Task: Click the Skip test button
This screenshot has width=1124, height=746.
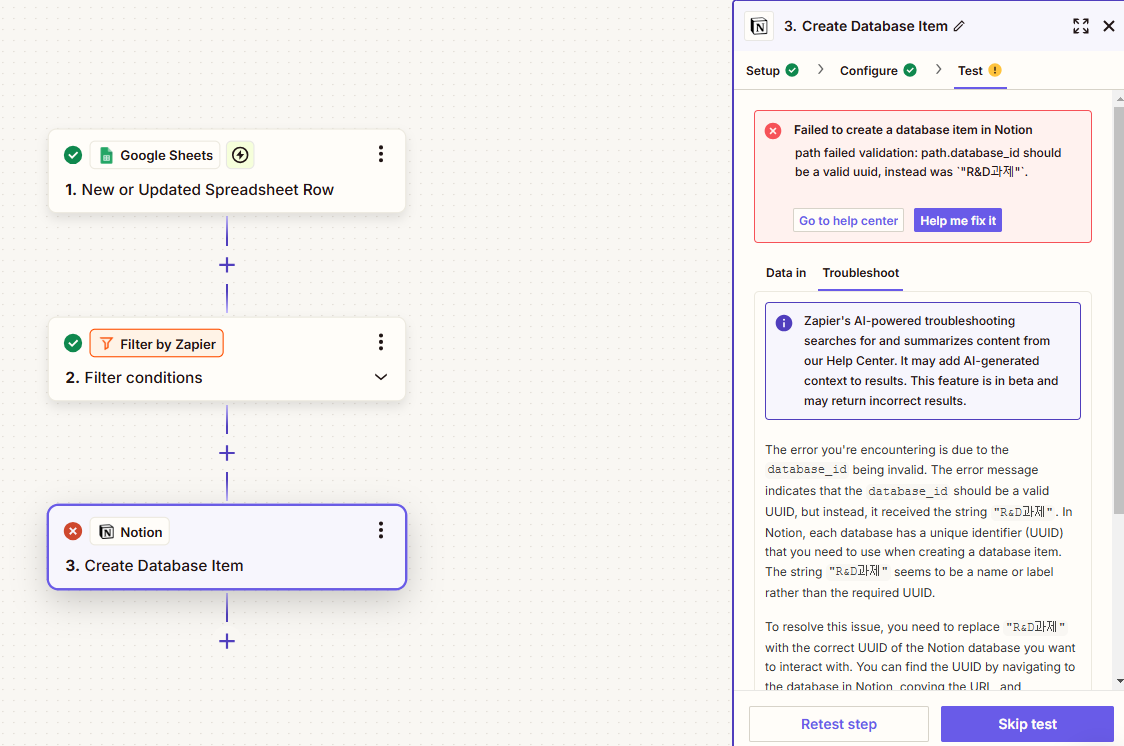Action: coord(1027,724)
